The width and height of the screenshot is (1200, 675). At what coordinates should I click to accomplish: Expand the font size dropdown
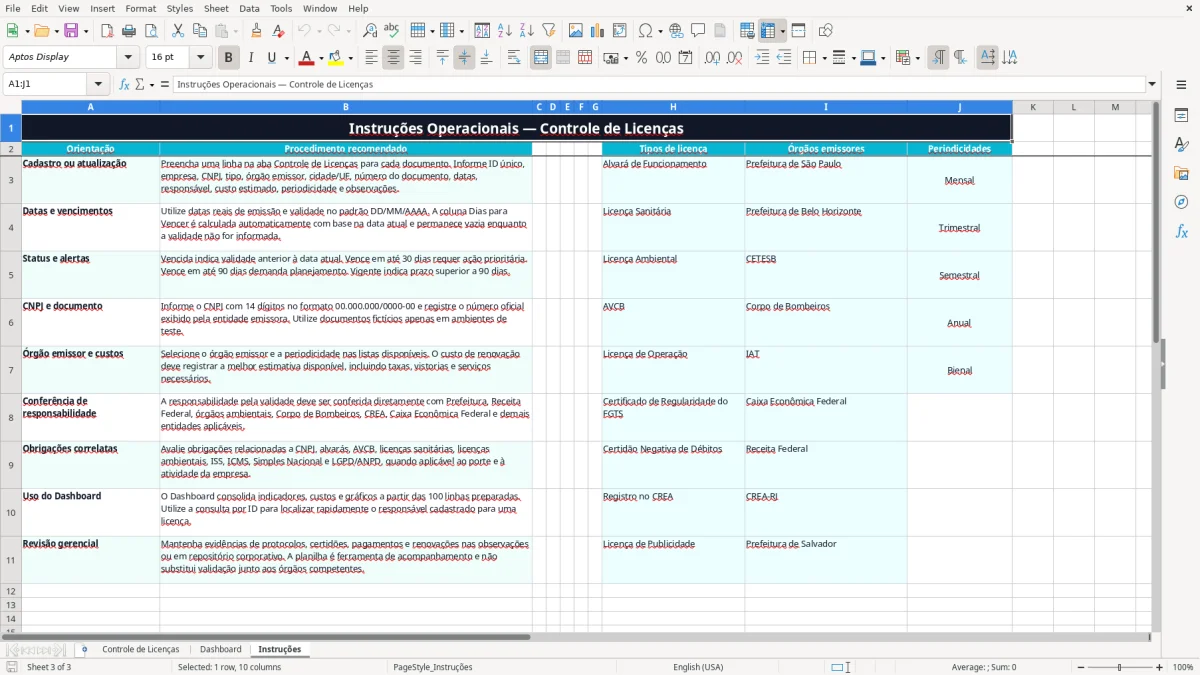200,57
